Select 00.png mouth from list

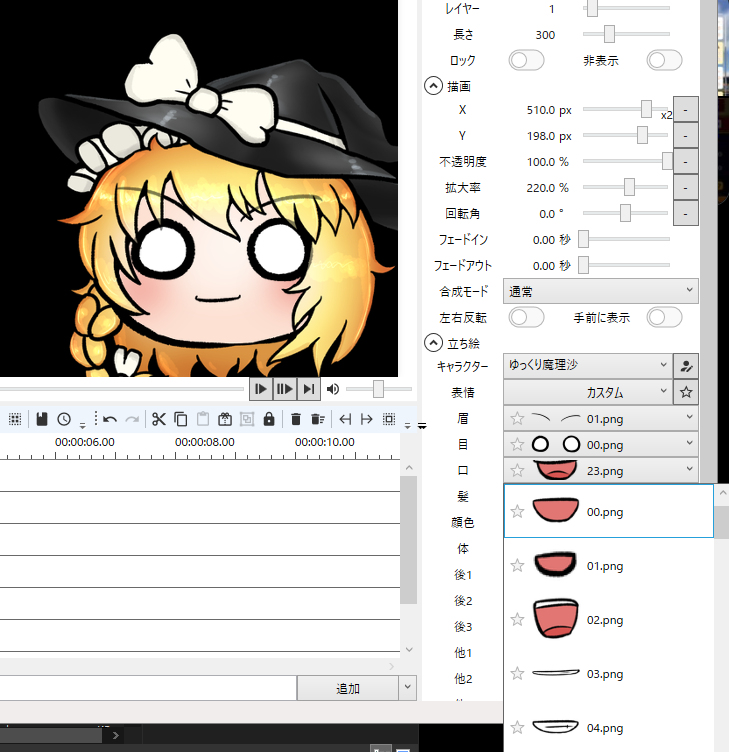pos(609,511)
